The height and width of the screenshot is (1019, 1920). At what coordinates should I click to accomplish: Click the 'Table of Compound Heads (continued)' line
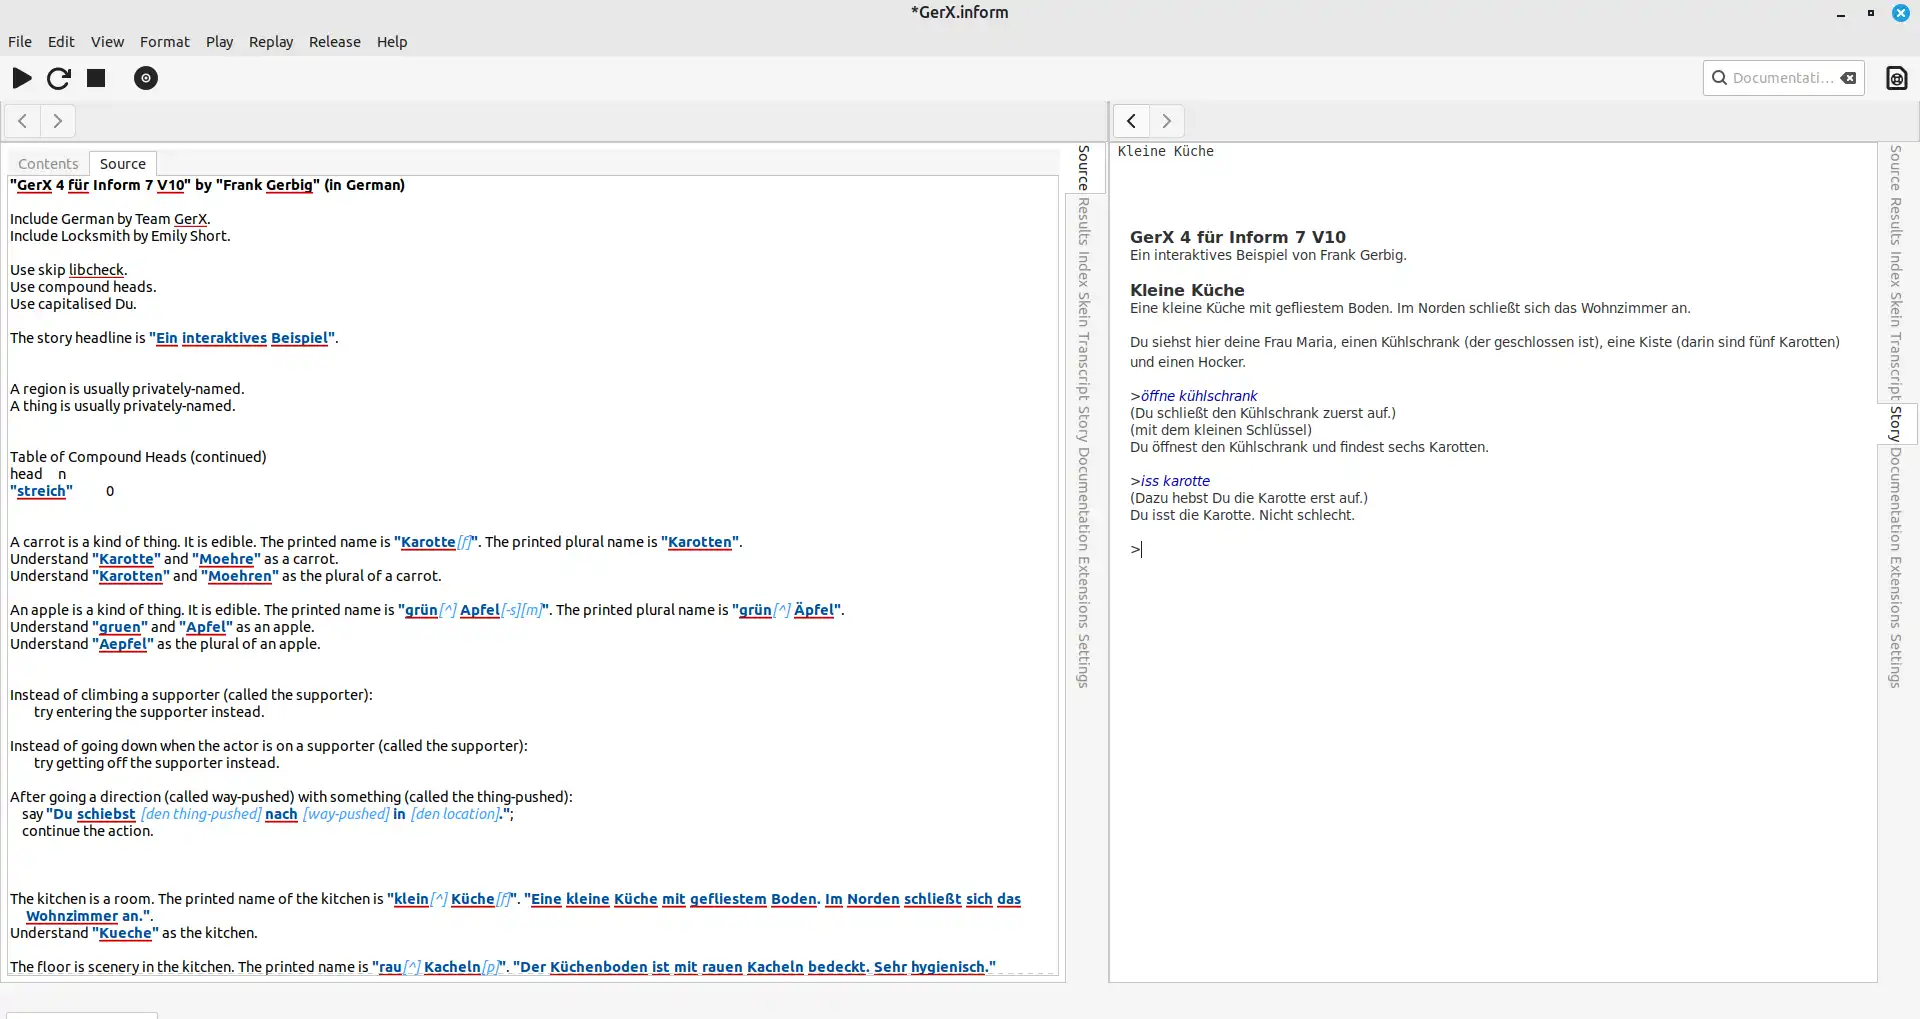(138, 457)
